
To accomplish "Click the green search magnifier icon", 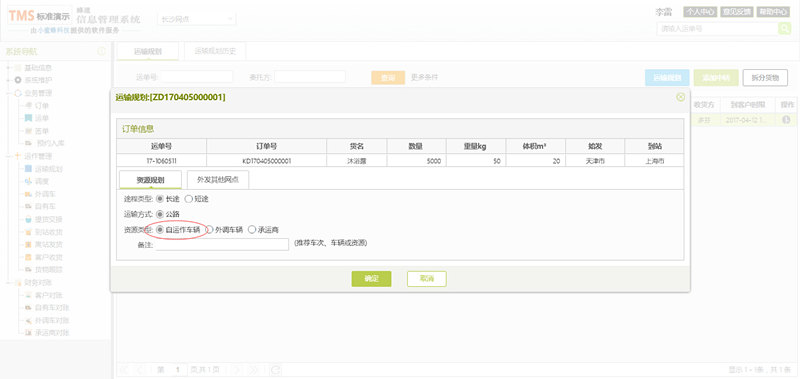I will tap(784, 29).
